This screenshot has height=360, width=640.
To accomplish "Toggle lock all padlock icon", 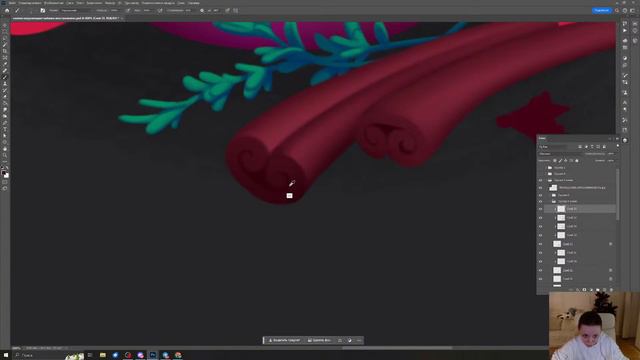I will [x=577, y=161].
